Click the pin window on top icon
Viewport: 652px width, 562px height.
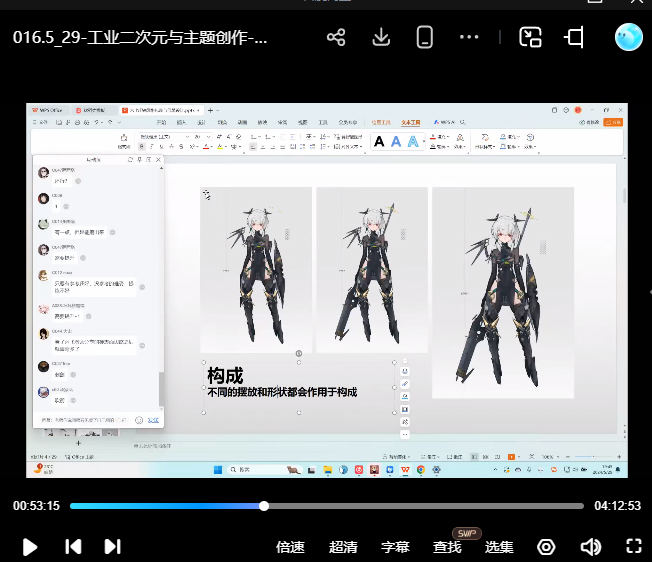(x=574, y=38)
